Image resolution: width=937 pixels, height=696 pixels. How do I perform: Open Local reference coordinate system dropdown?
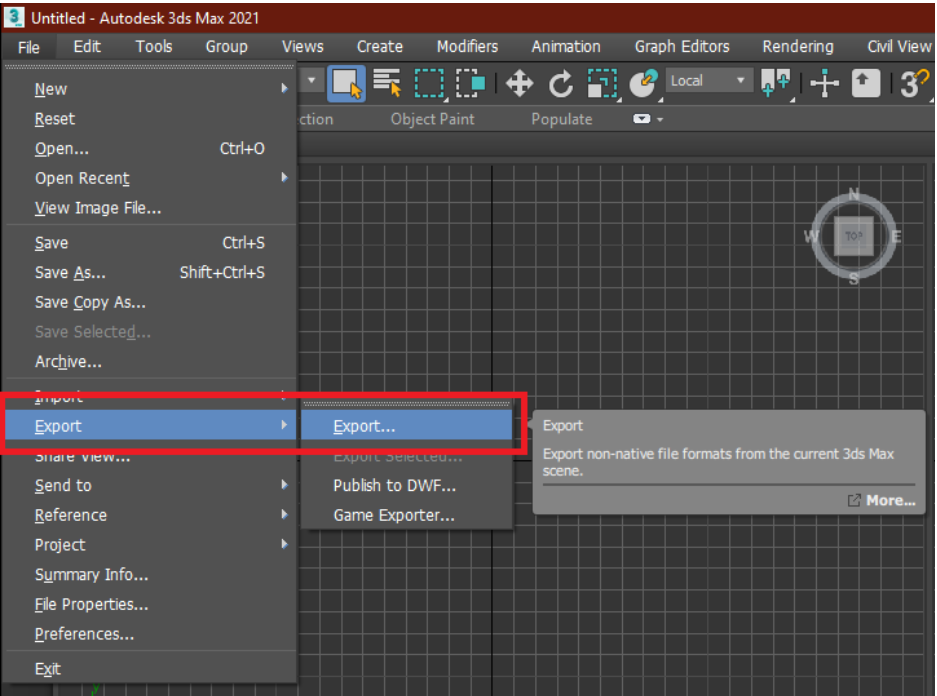(x=708, y=80)
